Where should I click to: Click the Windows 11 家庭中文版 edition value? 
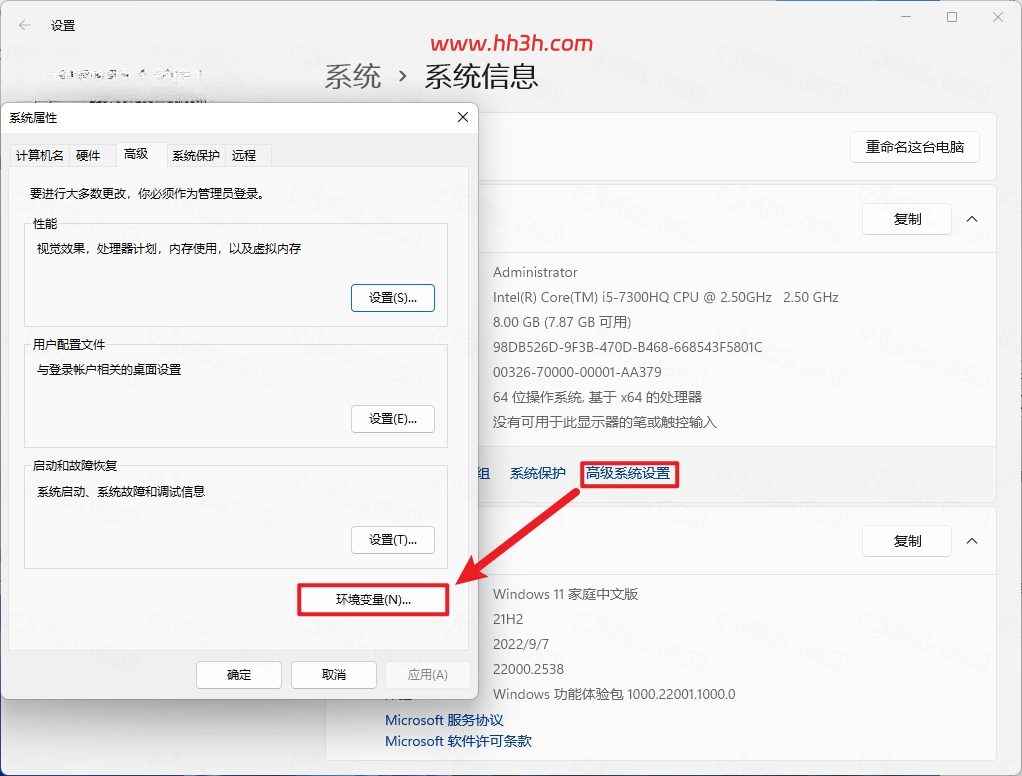point(565,594)
